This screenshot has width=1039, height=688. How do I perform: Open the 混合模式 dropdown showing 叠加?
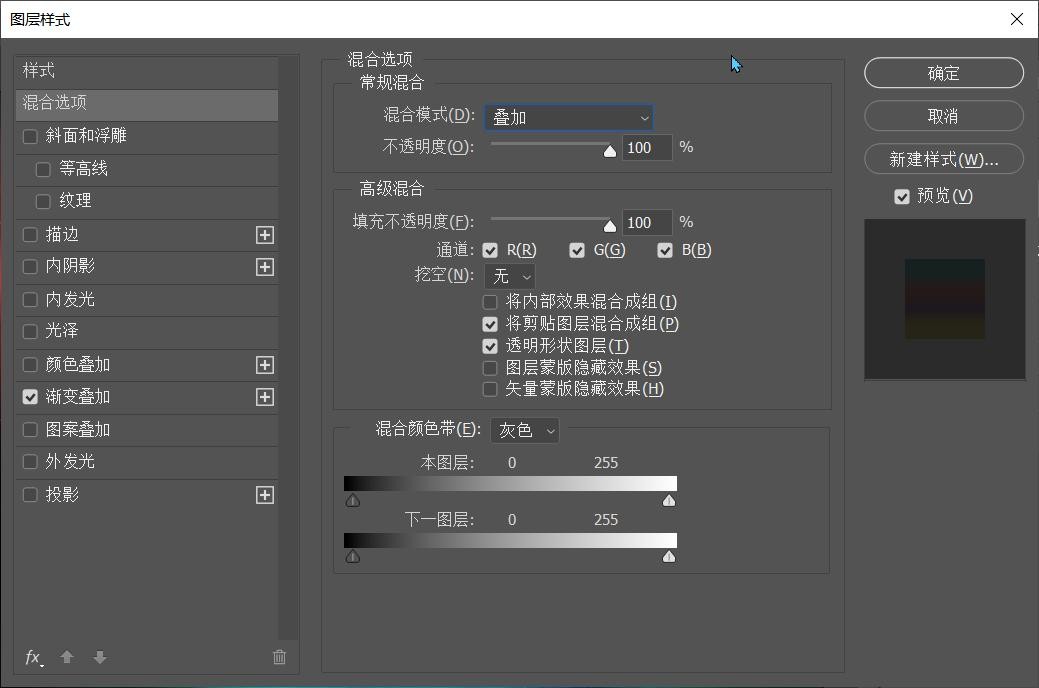[x=568, y=117]
